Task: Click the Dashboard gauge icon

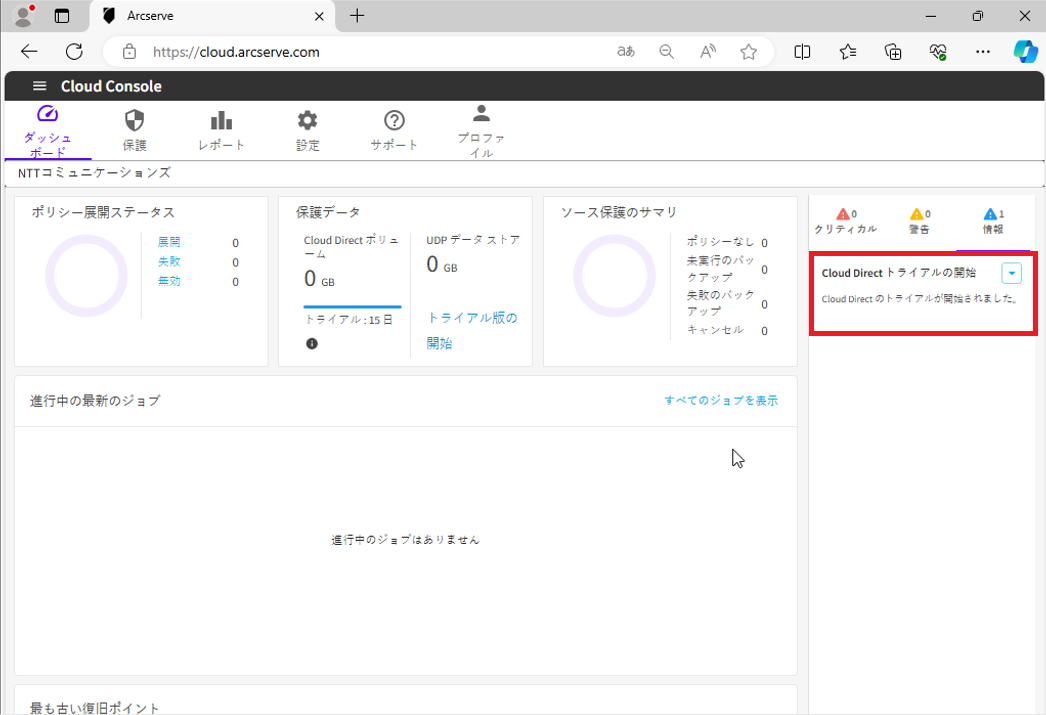Action: [47, 114]
